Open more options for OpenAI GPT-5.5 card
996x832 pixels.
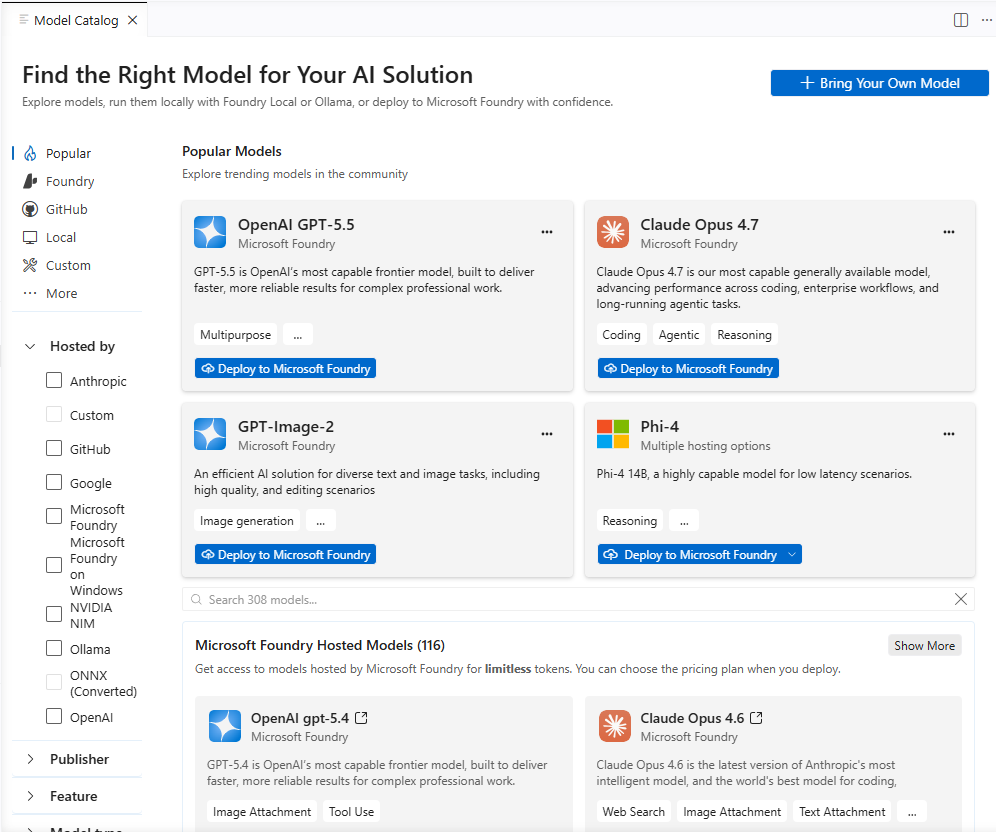546,232
